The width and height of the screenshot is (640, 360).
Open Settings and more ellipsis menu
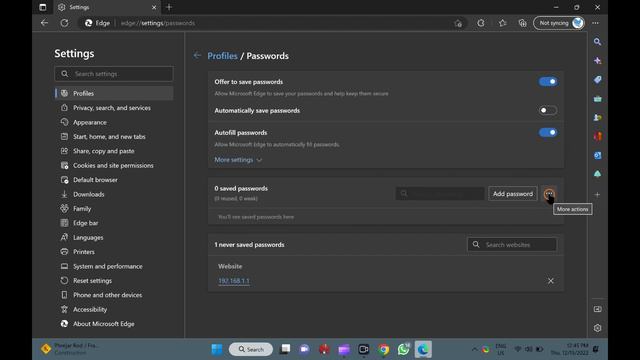click(x=596, y=23)
